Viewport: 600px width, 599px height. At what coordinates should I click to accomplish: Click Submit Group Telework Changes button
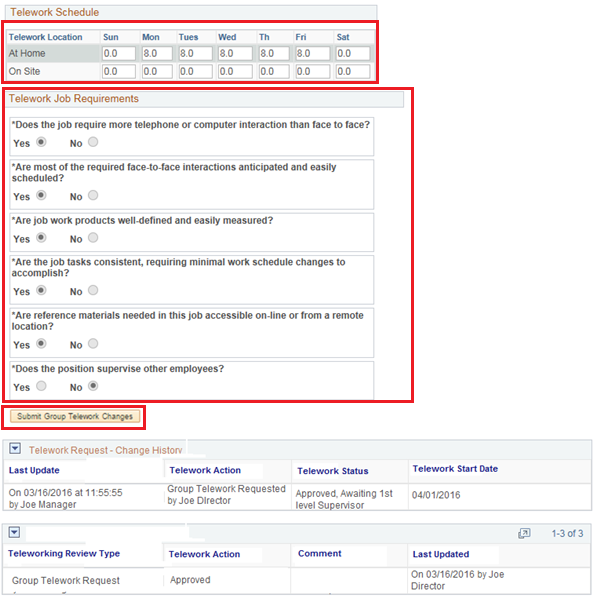click(75, 416)
